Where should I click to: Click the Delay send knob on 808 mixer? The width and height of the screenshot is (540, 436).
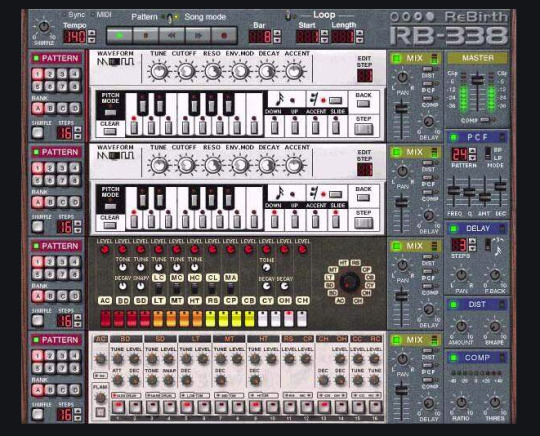point(428,309)
